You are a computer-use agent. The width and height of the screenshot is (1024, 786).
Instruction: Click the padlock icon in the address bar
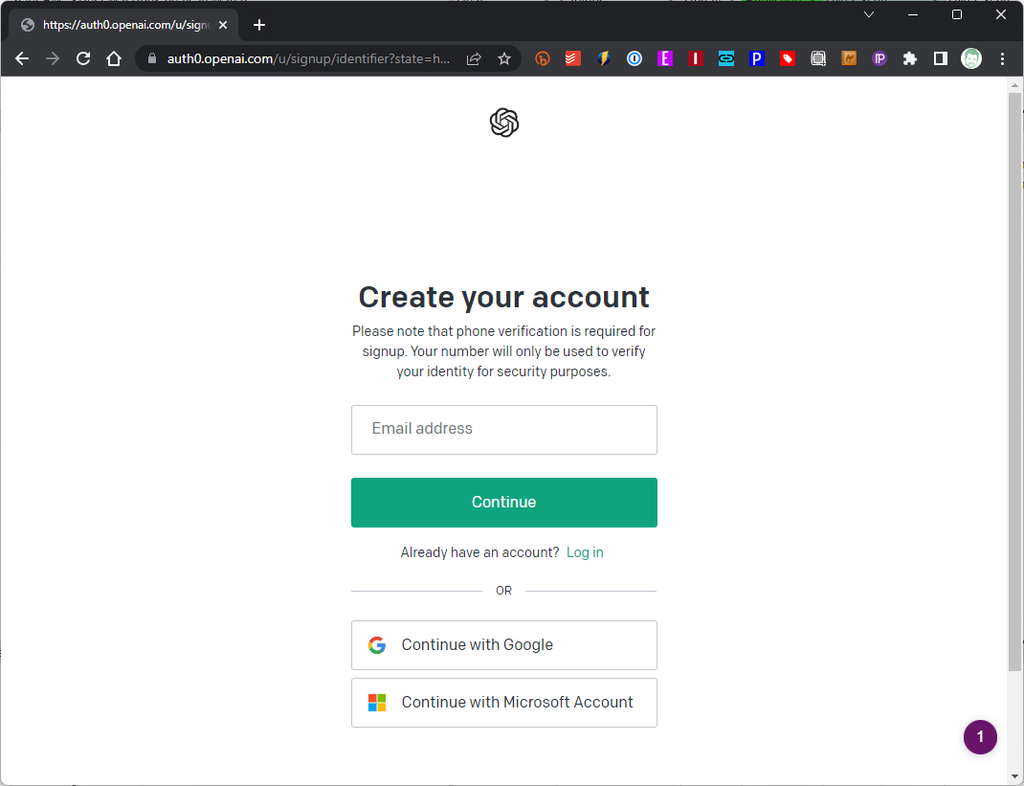151,58
